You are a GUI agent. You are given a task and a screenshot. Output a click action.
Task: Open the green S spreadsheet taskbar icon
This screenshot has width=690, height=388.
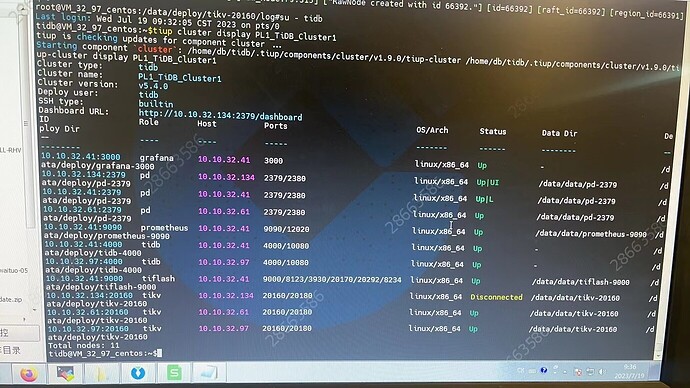(174, 373)
